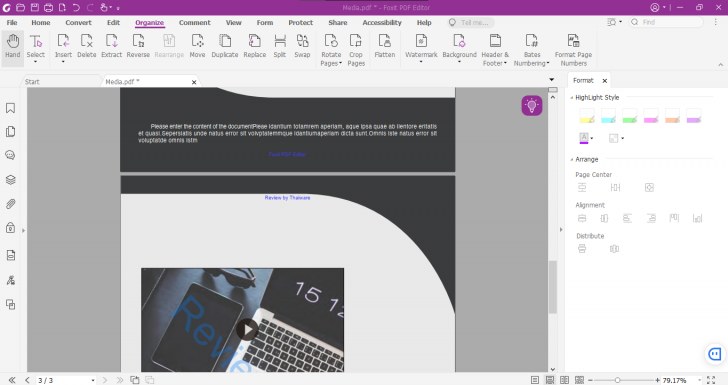The height and width of the screenshot is (385, 728).
Task: Click the document vertical scrollbar thumb
Action: pyautogui.click(x=552, y=287)
